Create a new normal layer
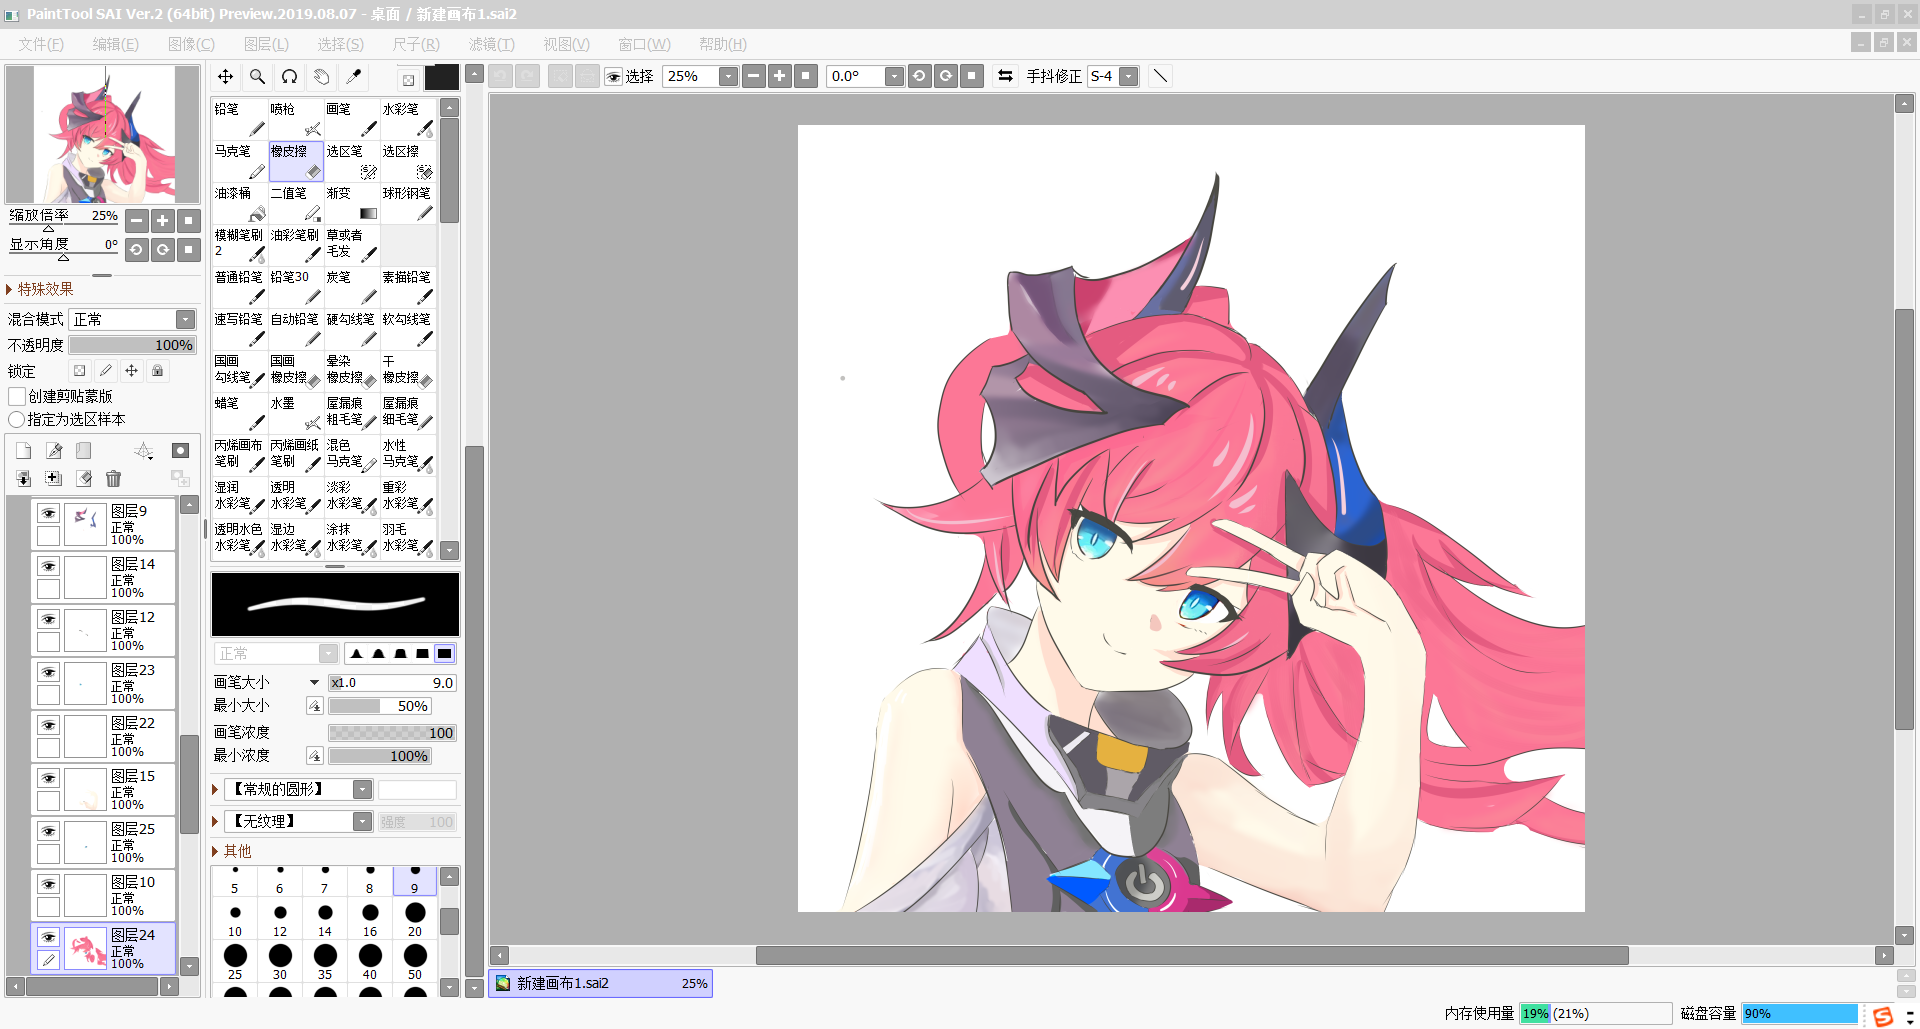The image size is (1920, 1029). [x=24, y=451]
